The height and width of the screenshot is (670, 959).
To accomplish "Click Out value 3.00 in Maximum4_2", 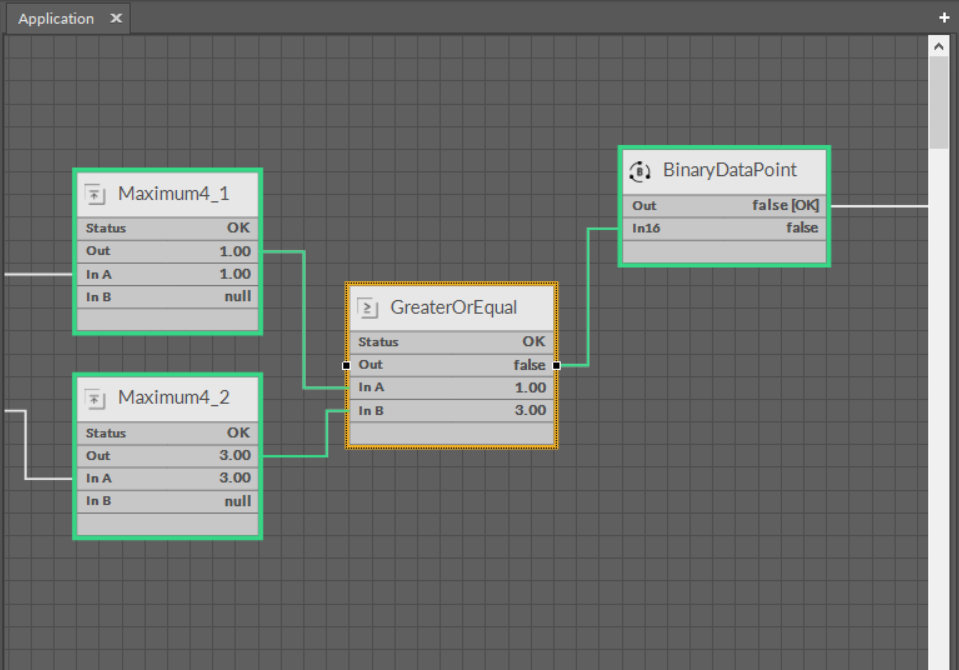I will 235,456.
